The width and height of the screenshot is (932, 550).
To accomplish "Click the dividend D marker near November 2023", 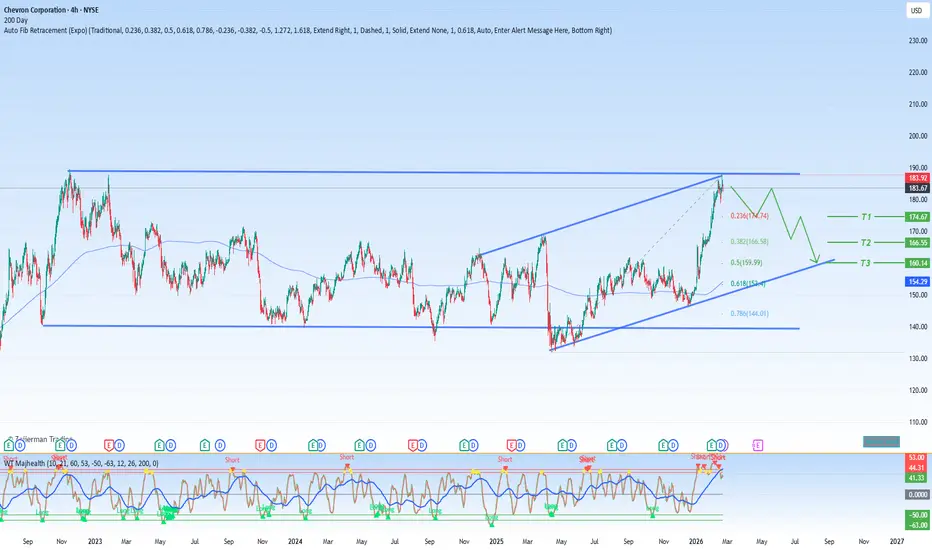I will click(271, 445).
